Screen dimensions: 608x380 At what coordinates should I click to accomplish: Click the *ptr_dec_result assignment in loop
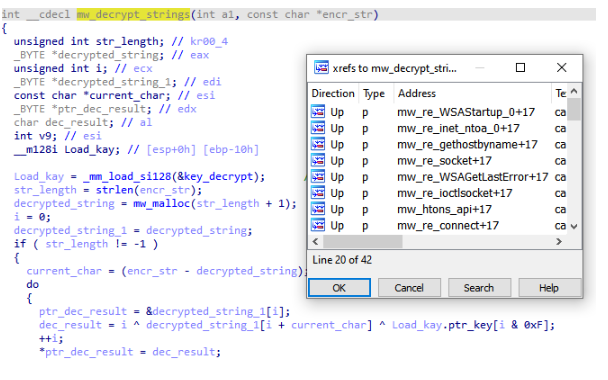tap(86, 352)
